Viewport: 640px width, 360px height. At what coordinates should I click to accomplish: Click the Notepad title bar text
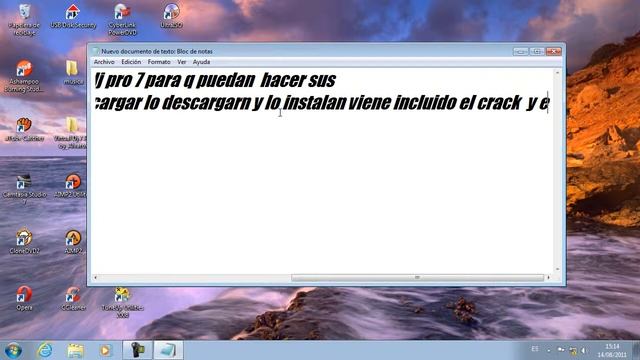[157, 51]
